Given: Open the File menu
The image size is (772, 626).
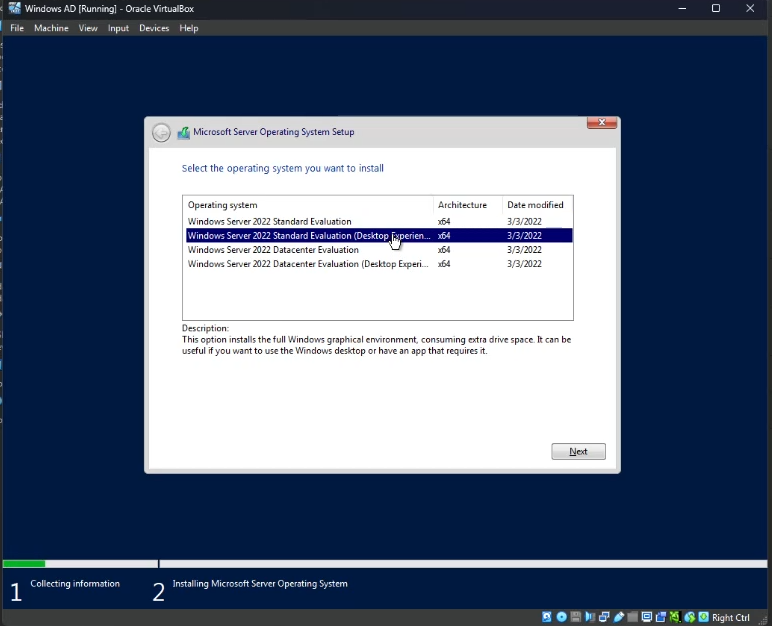Looking at the screenshot, I should click(x=17, y=28).
